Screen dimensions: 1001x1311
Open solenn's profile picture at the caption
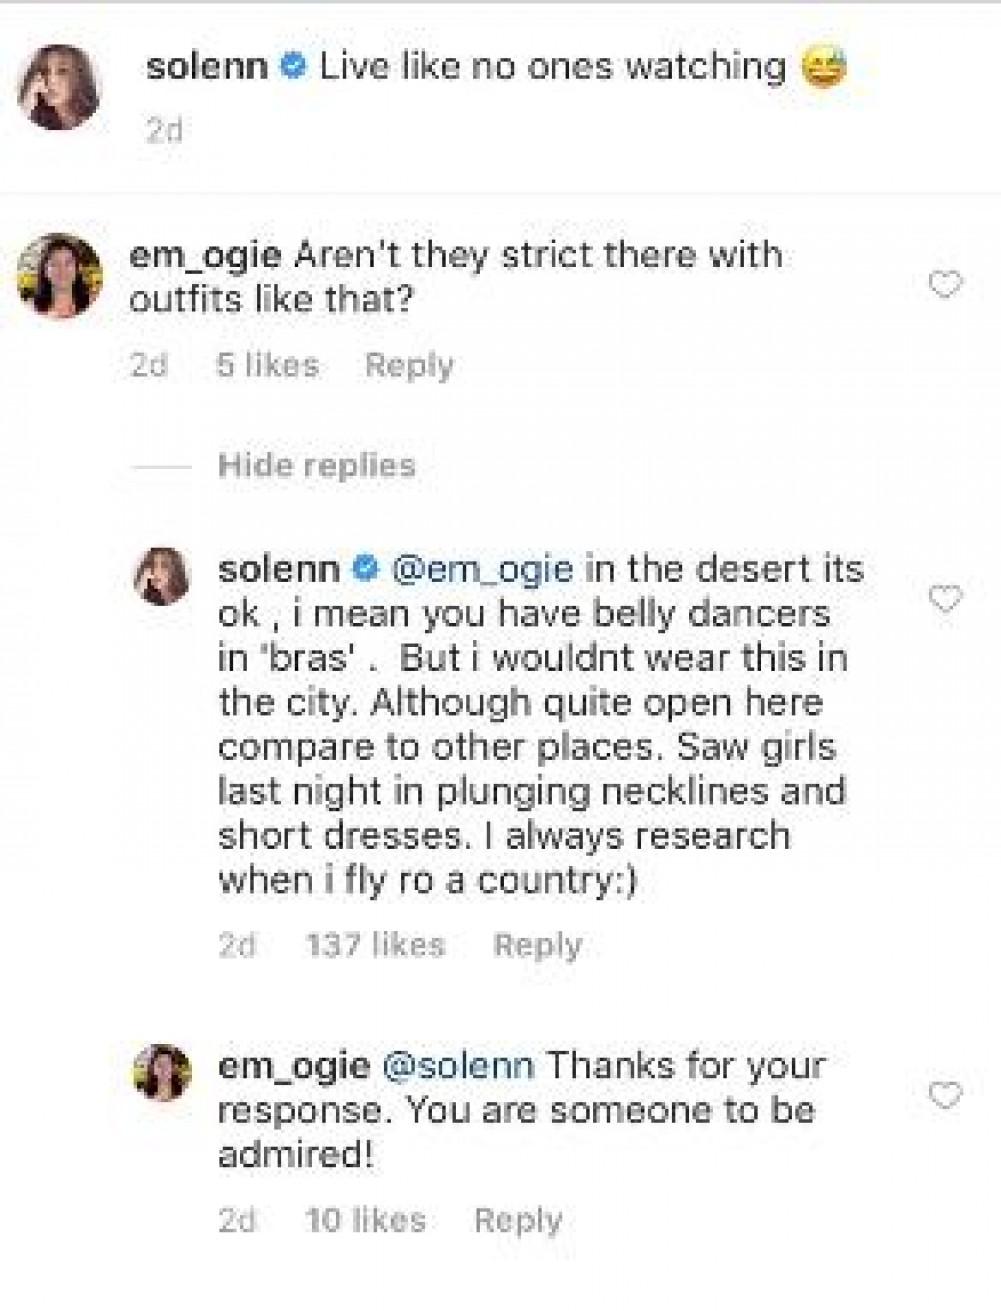click(x=61, y=86)
